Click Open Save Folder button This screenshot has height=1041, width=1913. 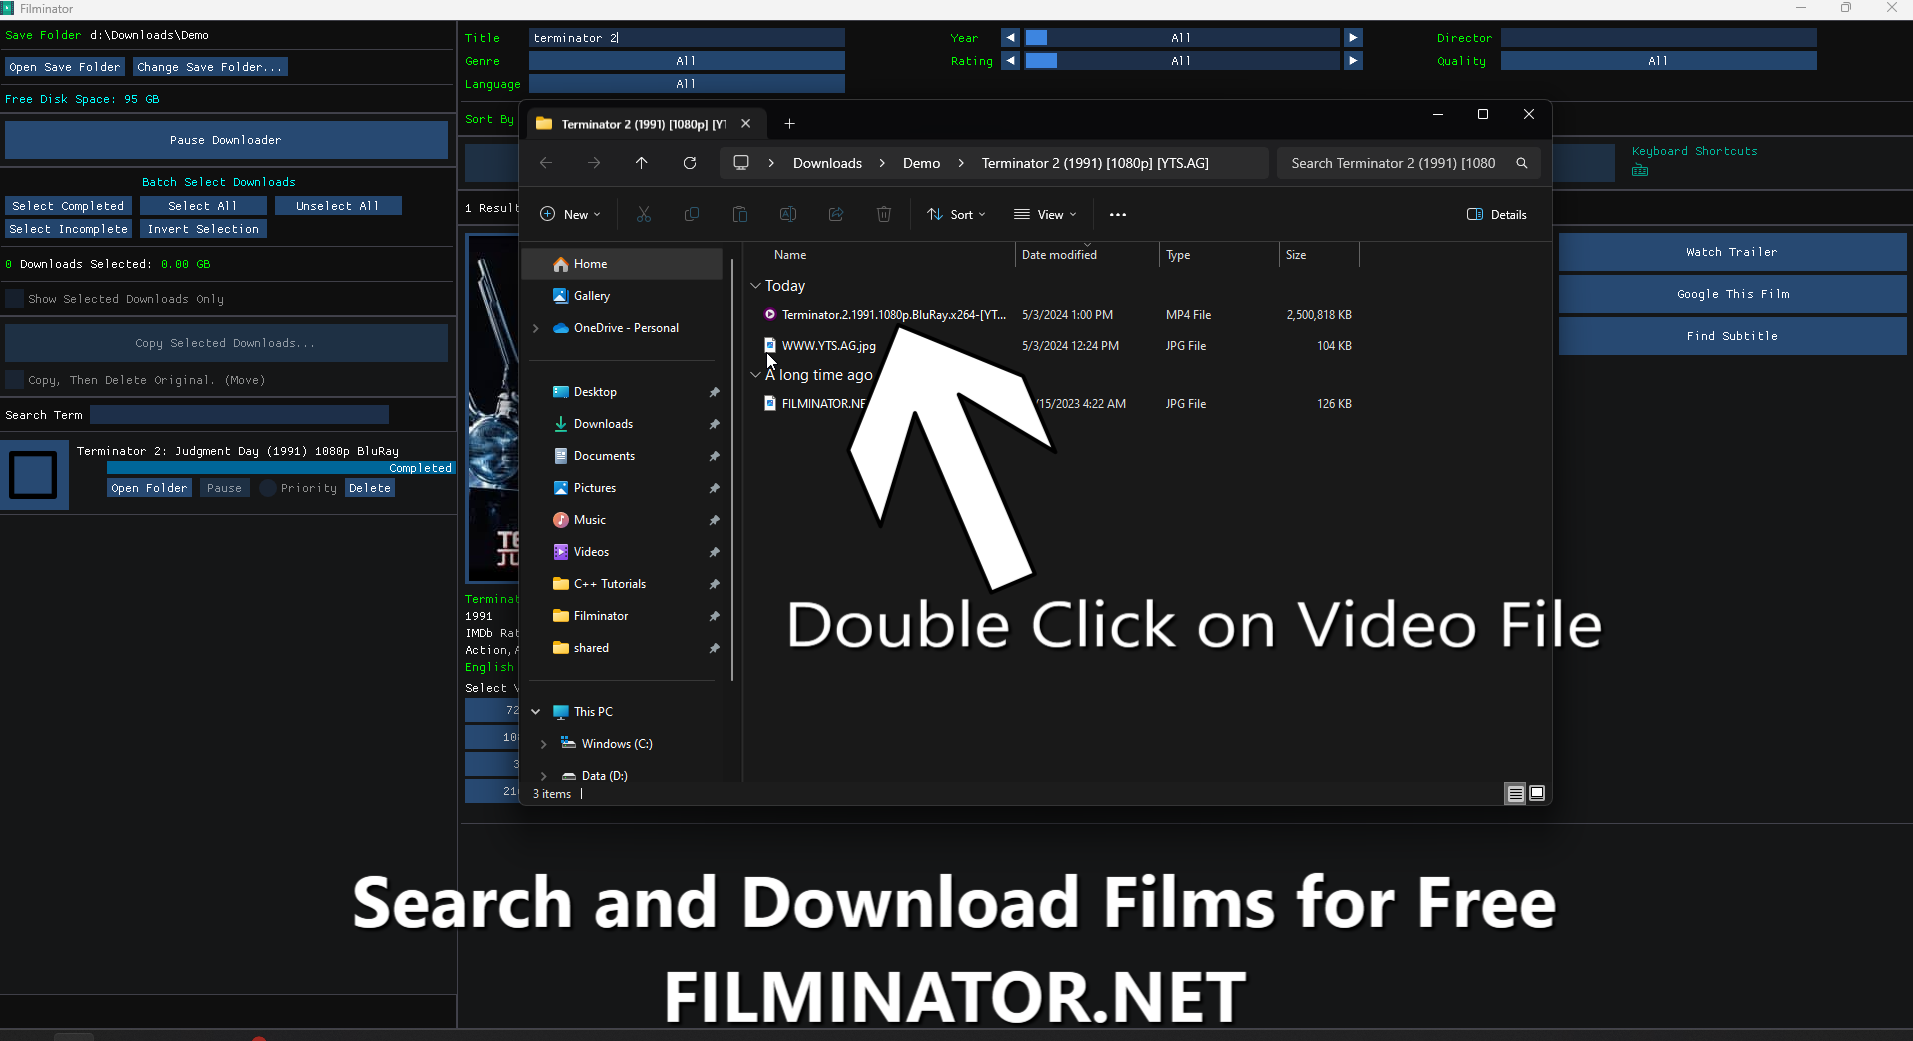(x=65, y=67)
